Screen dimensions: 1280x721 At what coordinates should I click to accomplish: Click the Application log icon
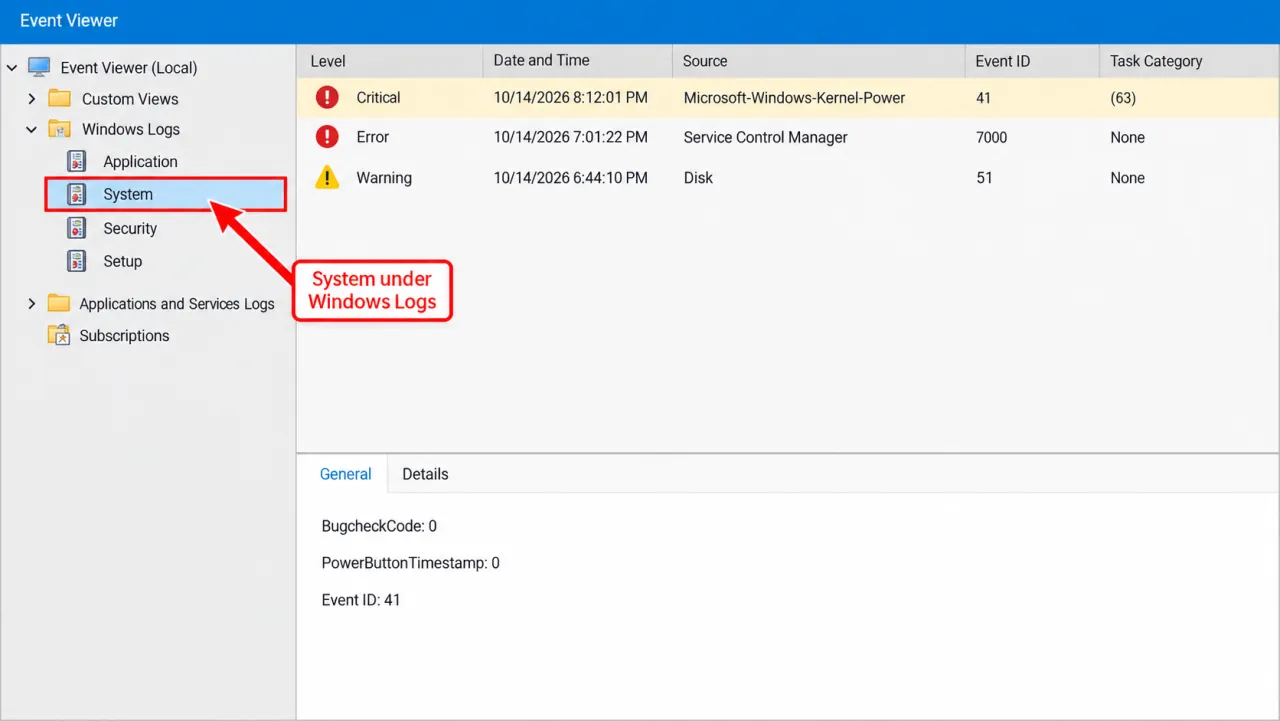[77, 161]
